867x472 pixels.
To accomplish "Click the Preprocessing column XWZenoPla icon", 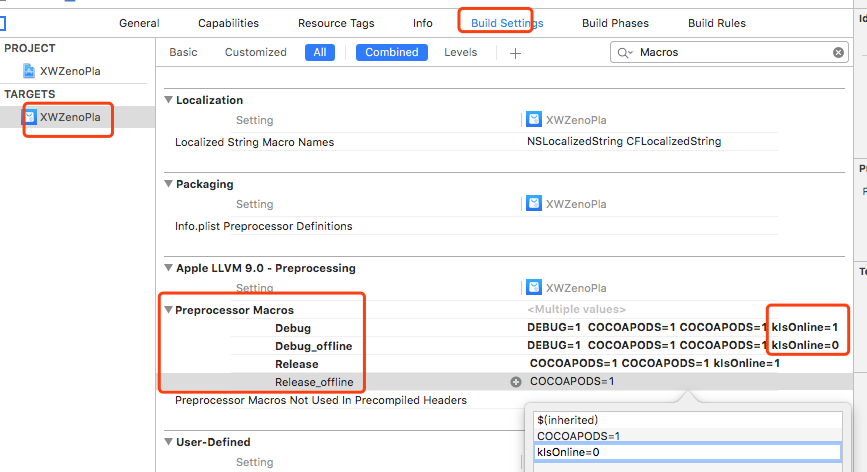I will pos(534,287).
